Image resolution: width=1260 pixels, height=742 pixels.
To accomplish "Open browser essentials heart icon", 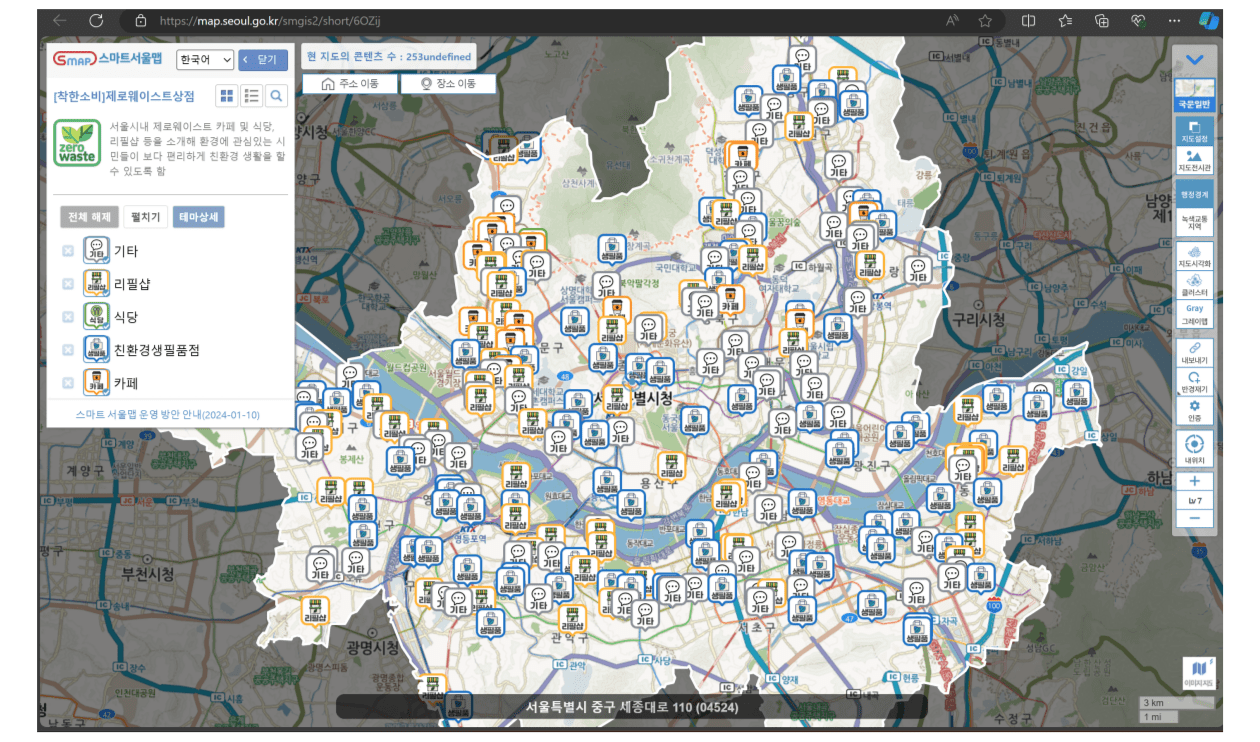I will (1138, 20).
